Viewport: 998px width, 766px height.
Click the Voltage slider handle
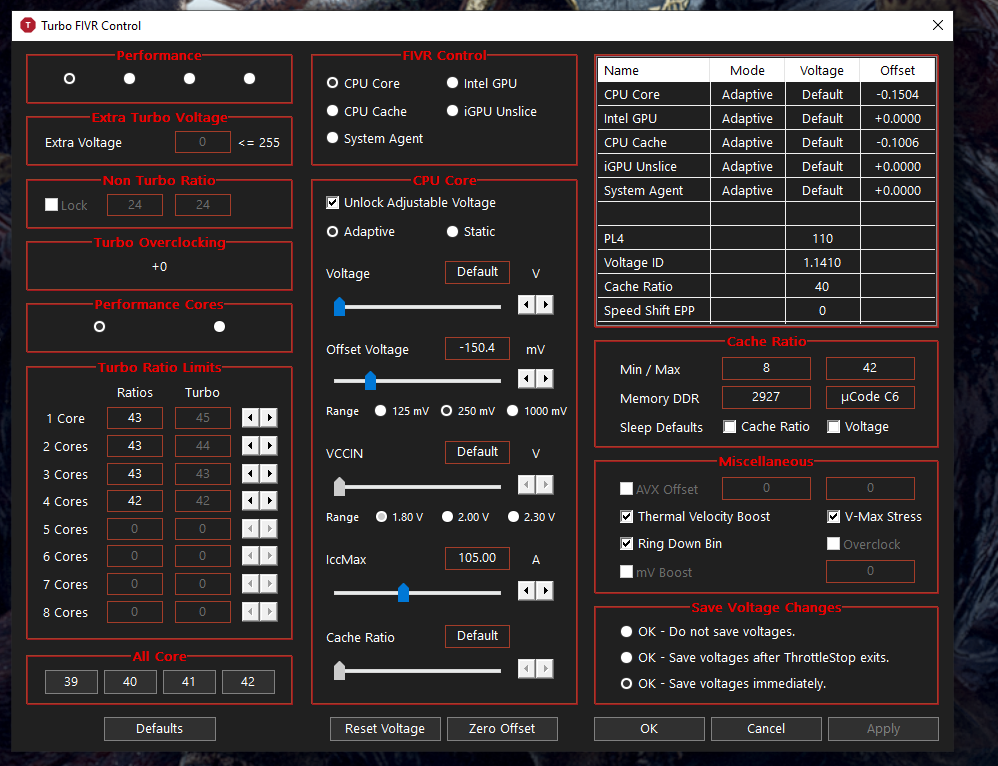tap(339, 307)
